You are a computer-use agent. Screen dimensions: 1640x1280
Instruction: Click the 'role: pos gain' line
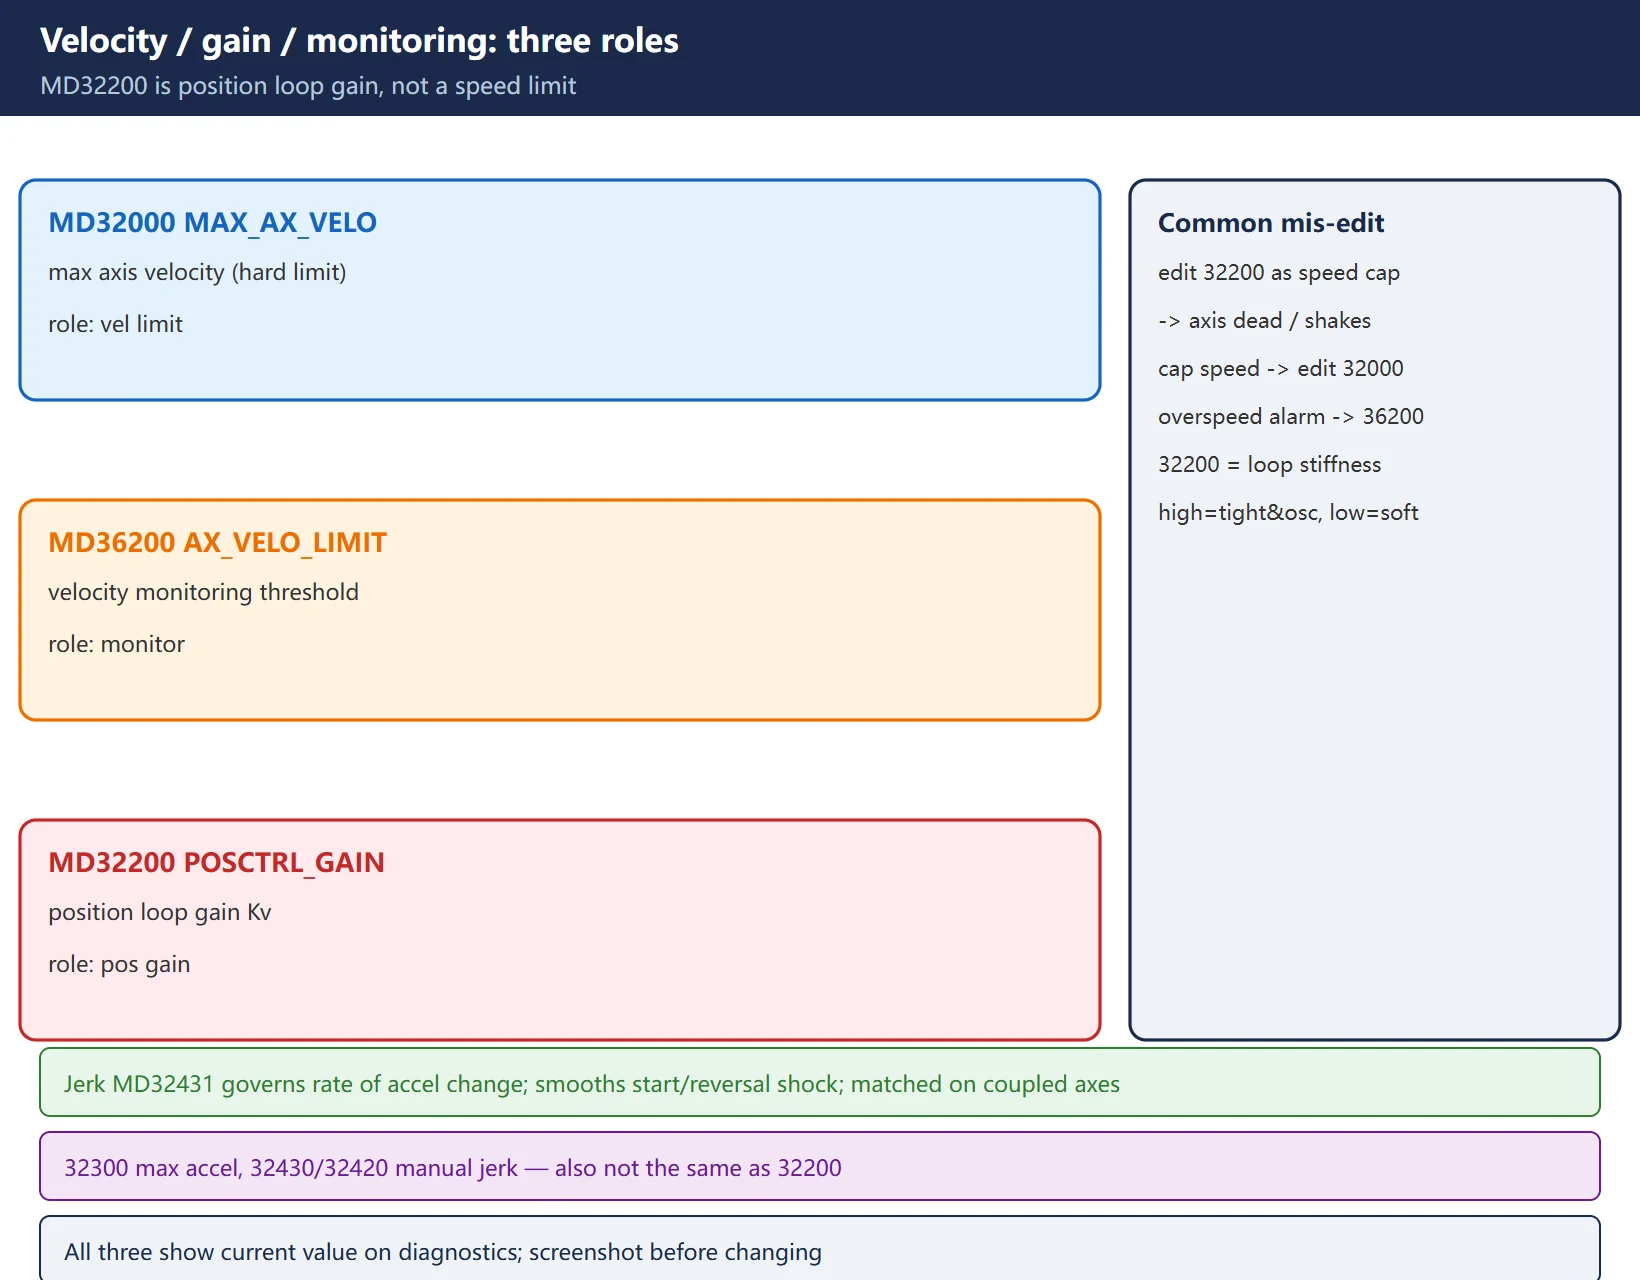pos(119,964)
